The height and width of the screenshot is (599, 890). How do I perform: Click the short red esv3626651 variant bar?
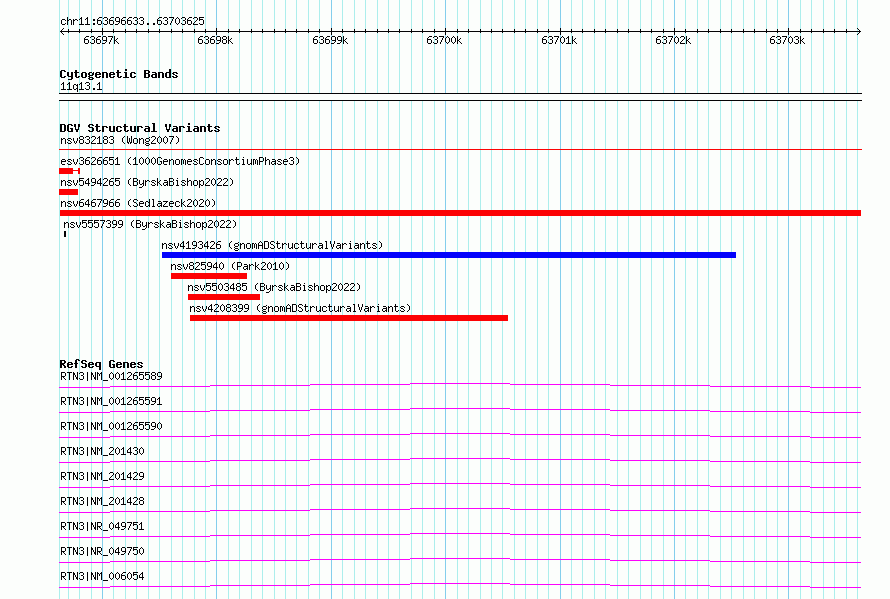coord(69,171)
